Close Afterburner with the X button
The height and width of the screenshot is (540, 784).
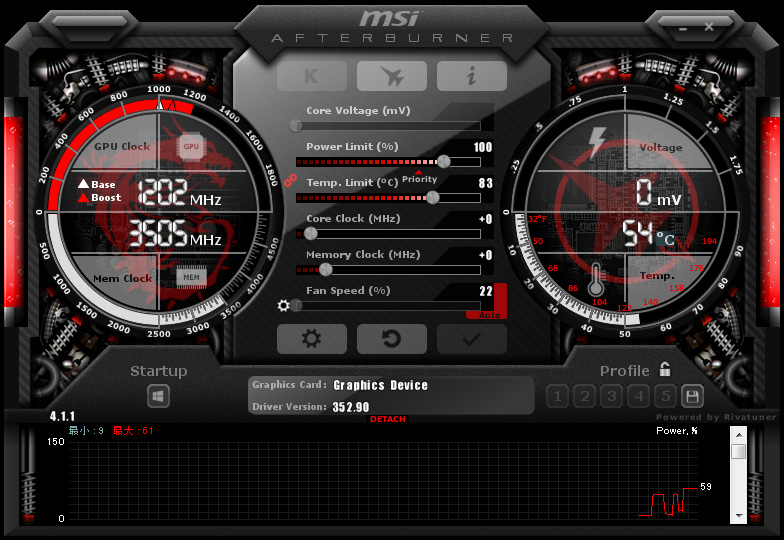[x=708, y=27]
